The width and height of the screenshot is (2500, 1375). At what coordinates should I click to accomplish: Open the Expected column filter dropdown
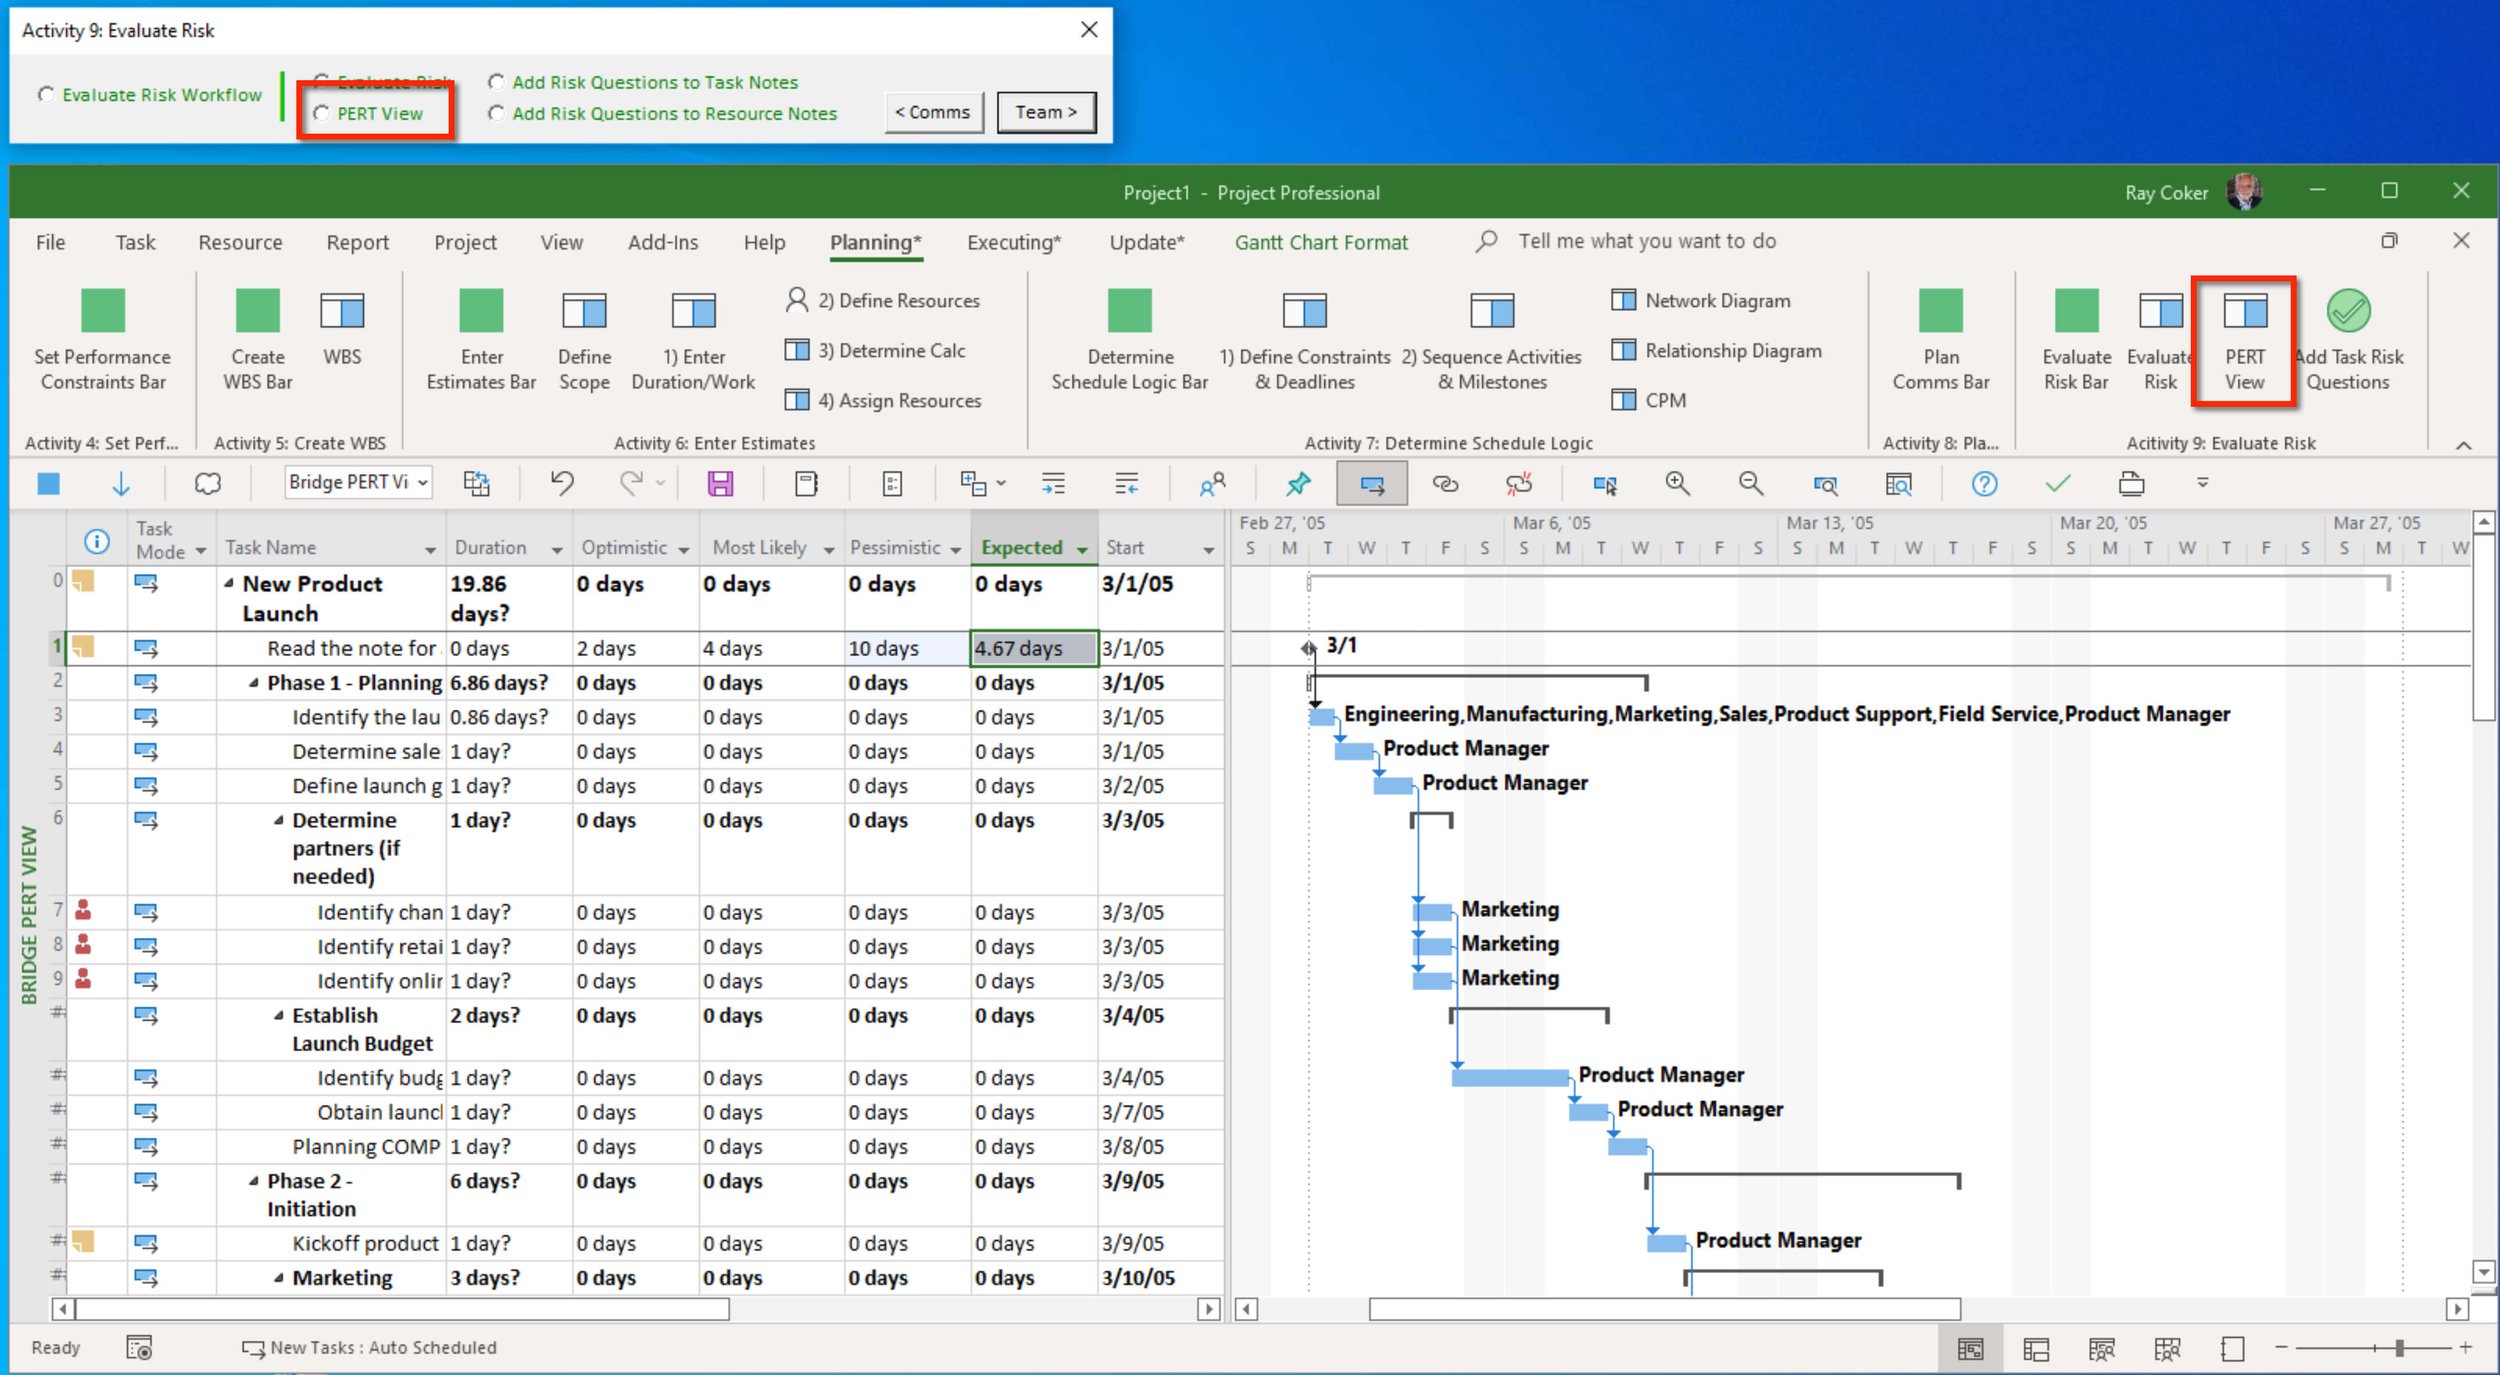tap(1082, 549)
